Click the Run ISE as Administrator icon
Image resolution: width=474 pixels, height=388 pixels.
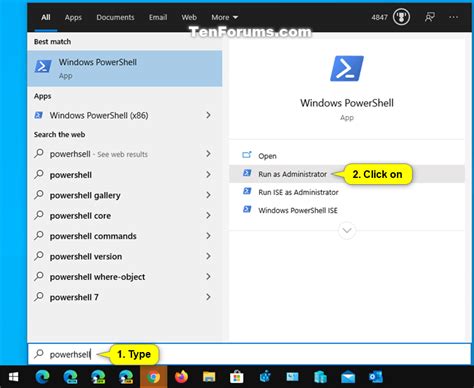point(247,192)
